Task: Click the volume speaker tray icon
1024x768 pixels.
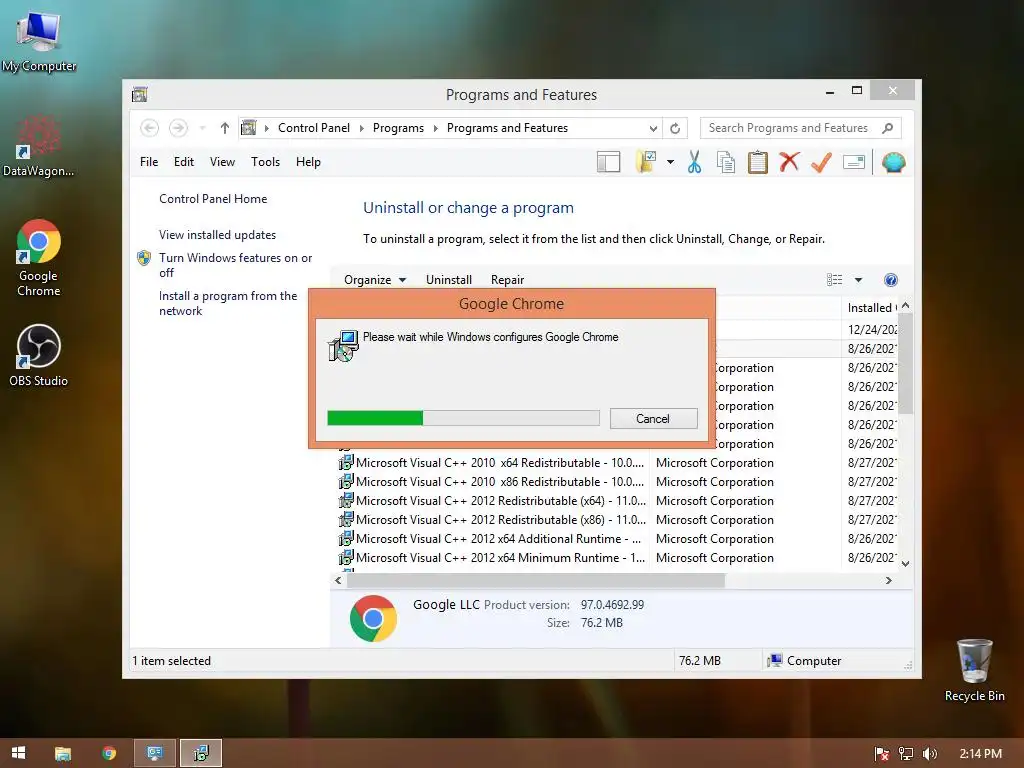Action: [930, 754]
